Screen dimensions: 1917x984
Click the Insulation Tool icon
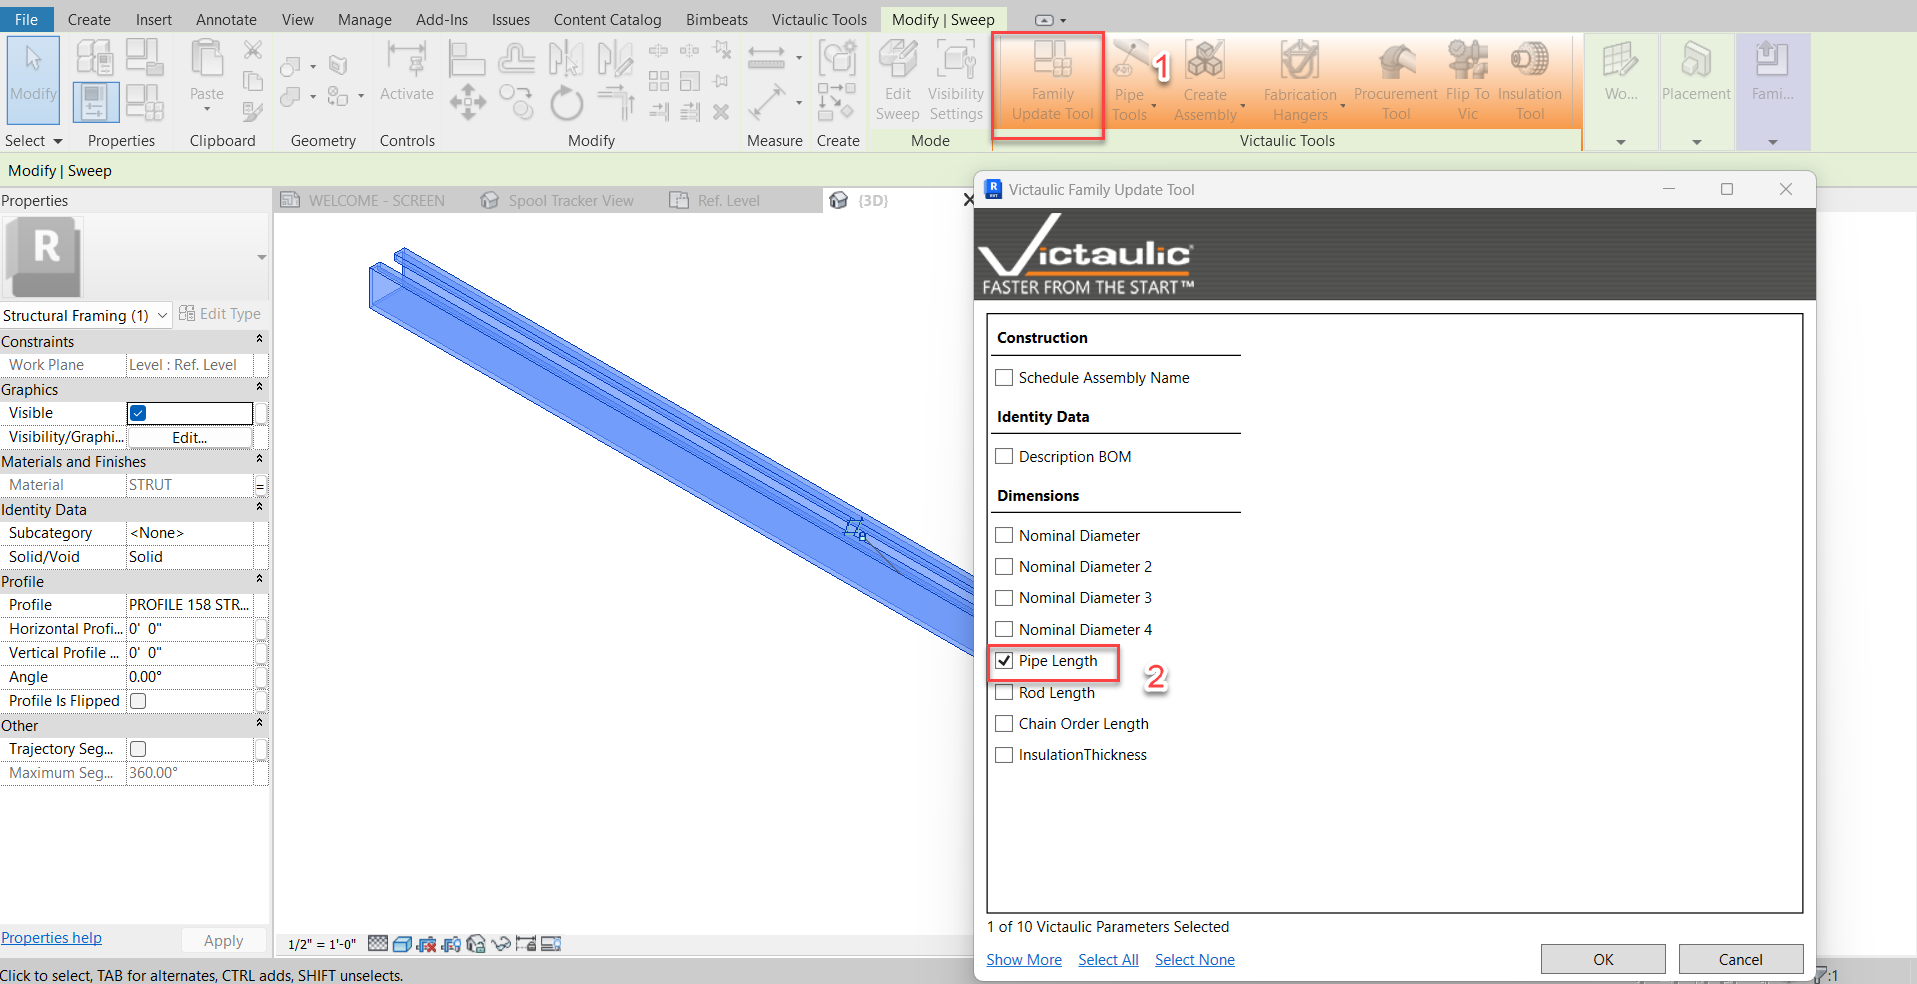click(1529, 82)
